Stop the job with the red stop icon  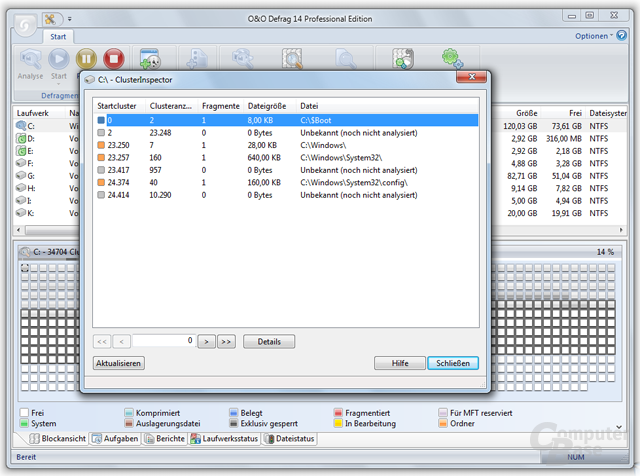tap(113, 59)
